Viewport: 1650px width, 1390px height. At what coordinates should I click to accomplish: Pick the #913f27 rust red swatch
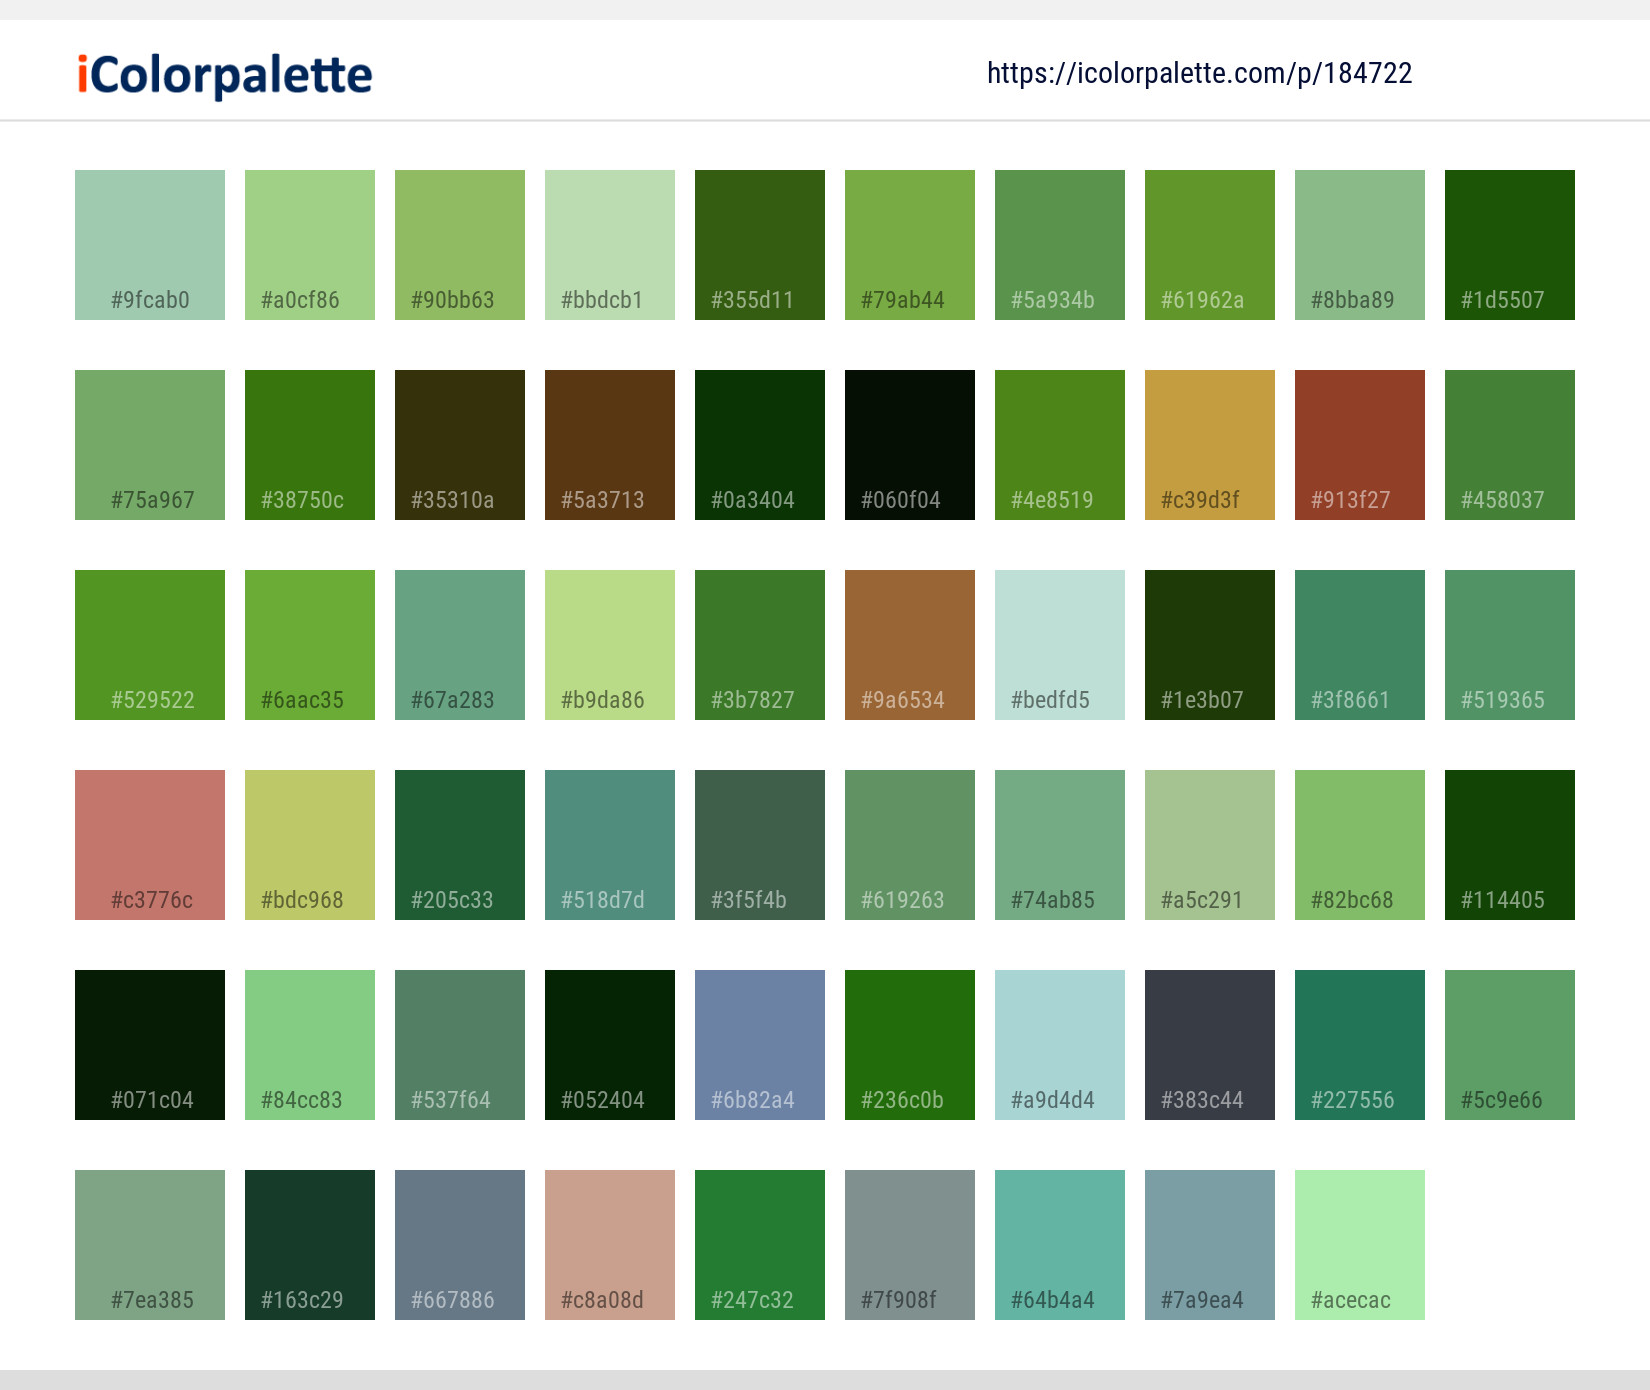pyautogui.click(x=1360, y=445)
